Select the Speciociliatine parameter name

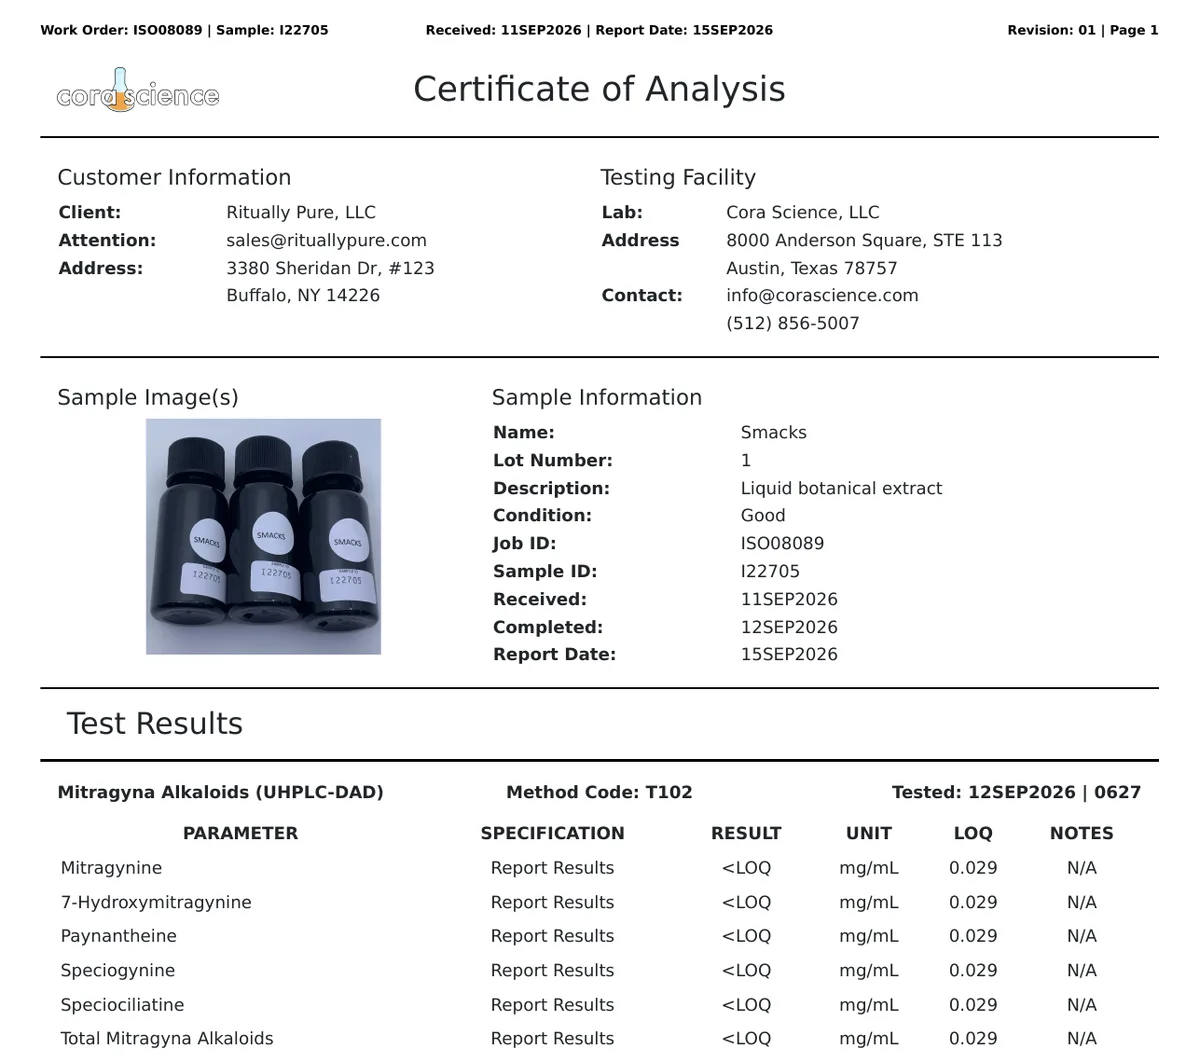tap(122, 1005)
